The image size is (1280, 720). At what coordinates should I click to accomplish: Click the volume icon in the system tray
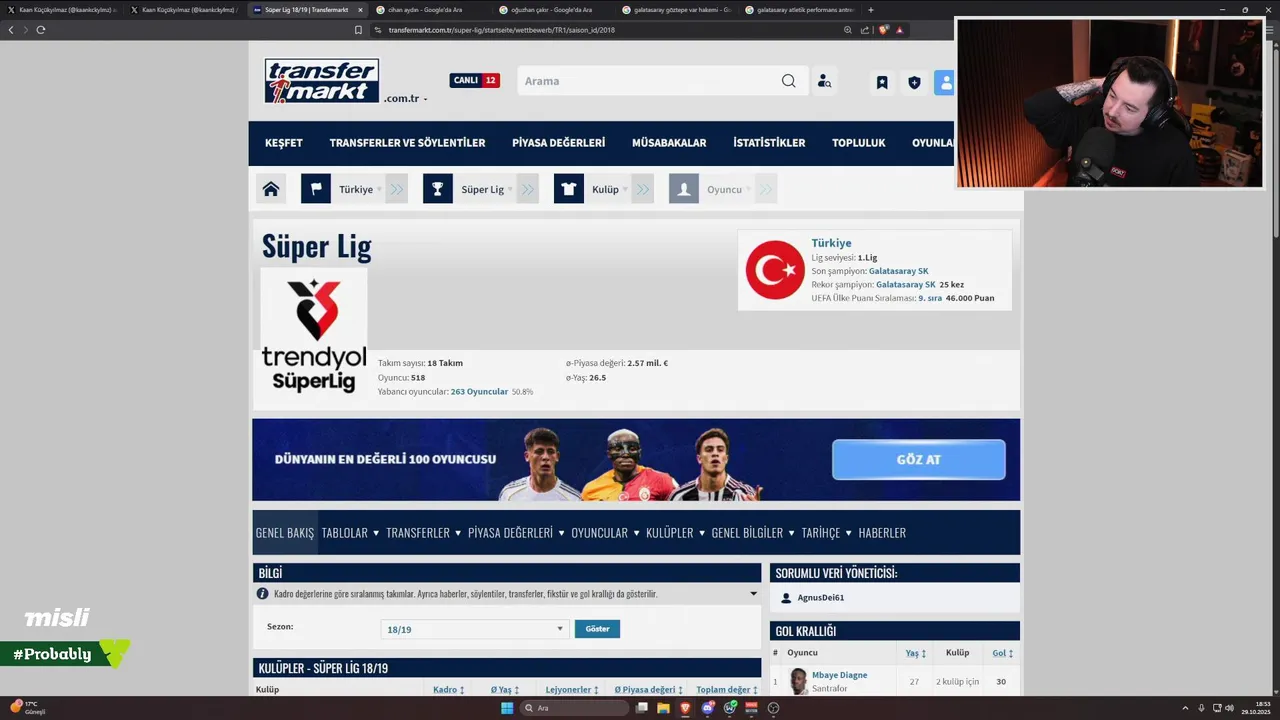point(1229,708)
